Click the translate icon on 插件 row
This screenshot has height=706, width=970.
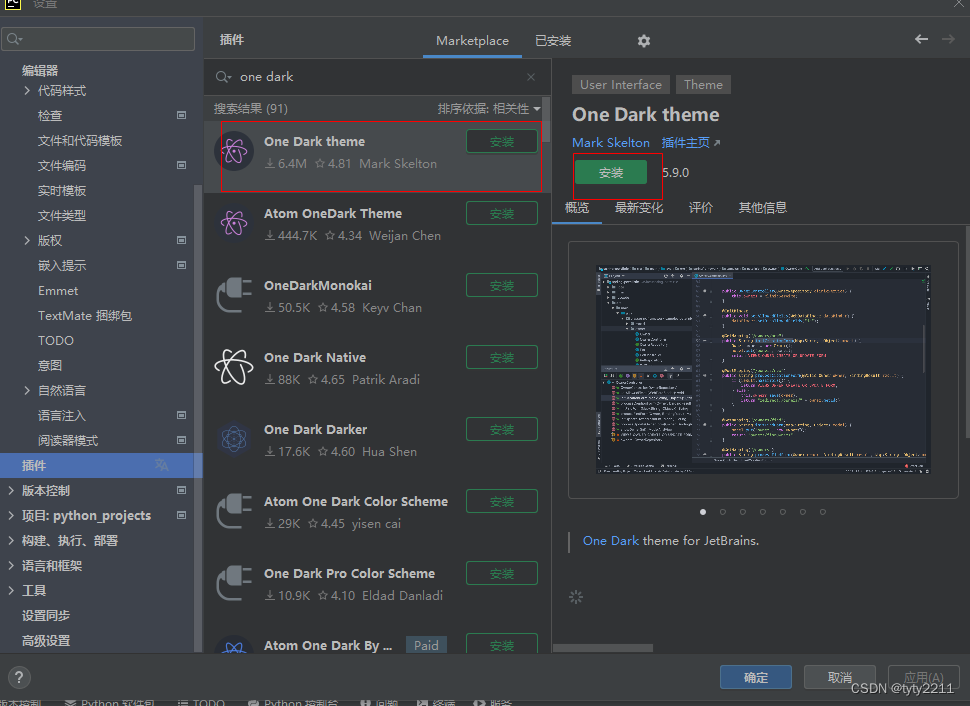(161, 465)
